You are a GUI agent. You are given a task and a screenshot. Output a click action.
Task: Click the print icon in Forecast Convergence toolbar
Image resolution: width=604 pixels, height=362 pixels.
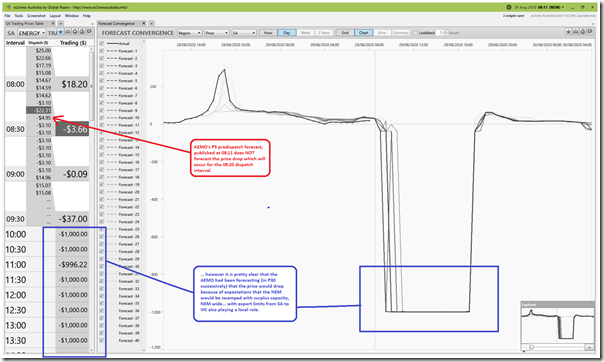click(x=576, y=32)
